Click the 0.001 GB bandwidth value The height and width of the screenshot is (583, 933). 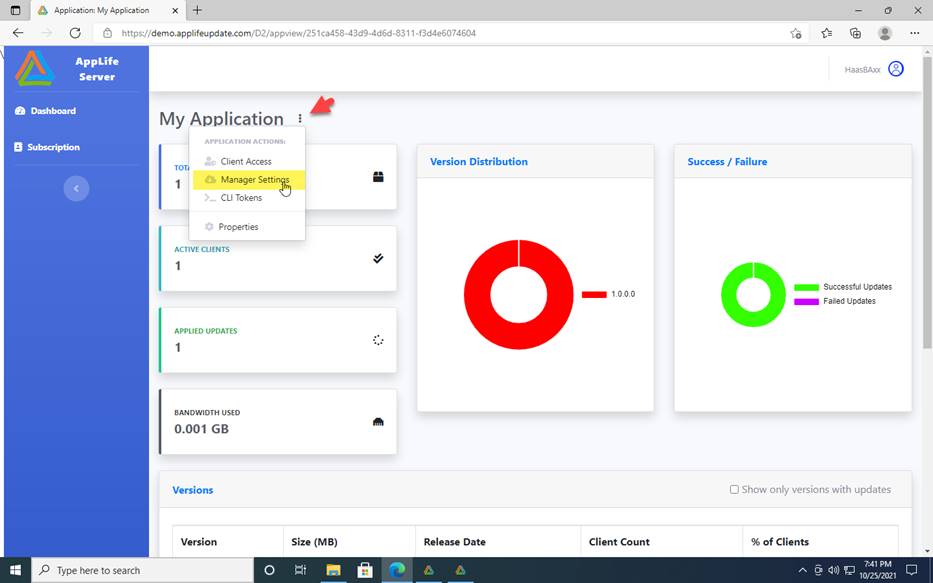pos(201,429)
